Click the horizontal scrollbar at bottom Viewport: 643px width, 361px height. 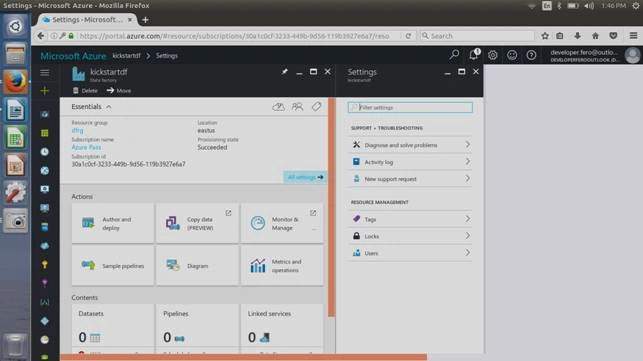244,357
